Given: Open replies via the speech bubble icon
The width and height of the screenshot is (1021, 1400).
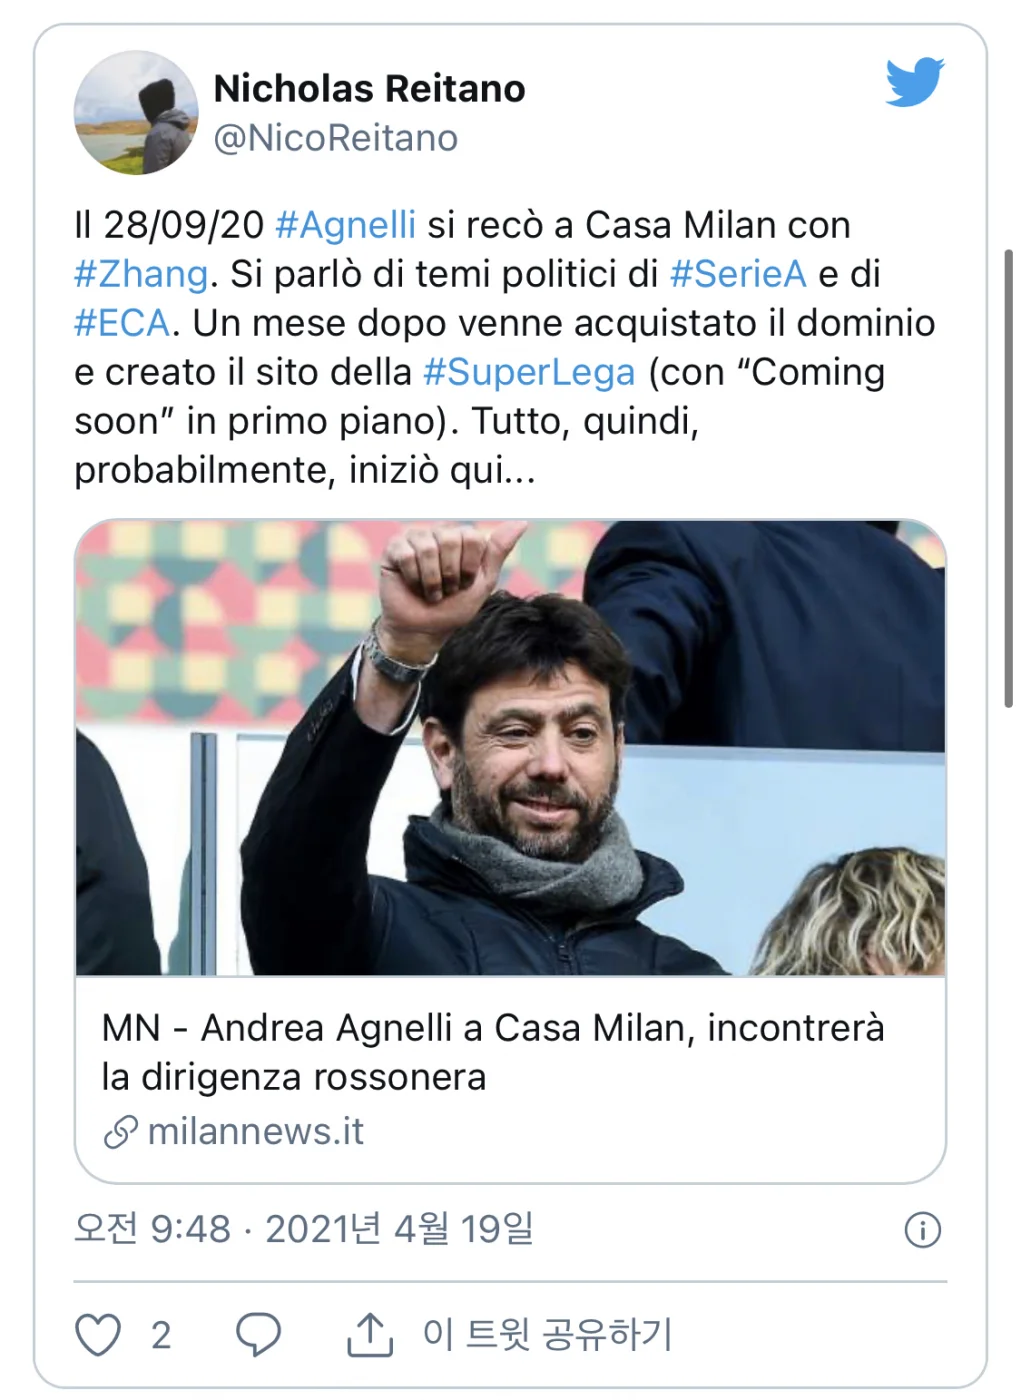Looking at the screenshot, I should click(258, 1334).
